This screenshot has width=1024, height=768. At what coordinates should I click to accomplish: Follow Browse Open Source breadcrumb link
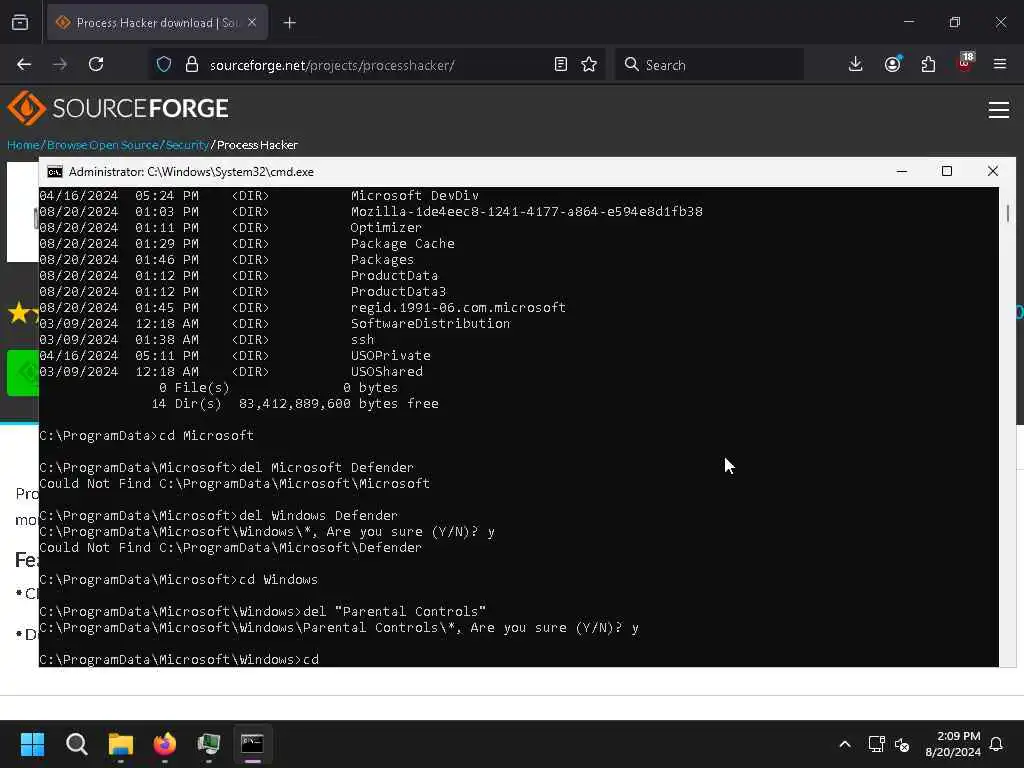pos(103,145)
